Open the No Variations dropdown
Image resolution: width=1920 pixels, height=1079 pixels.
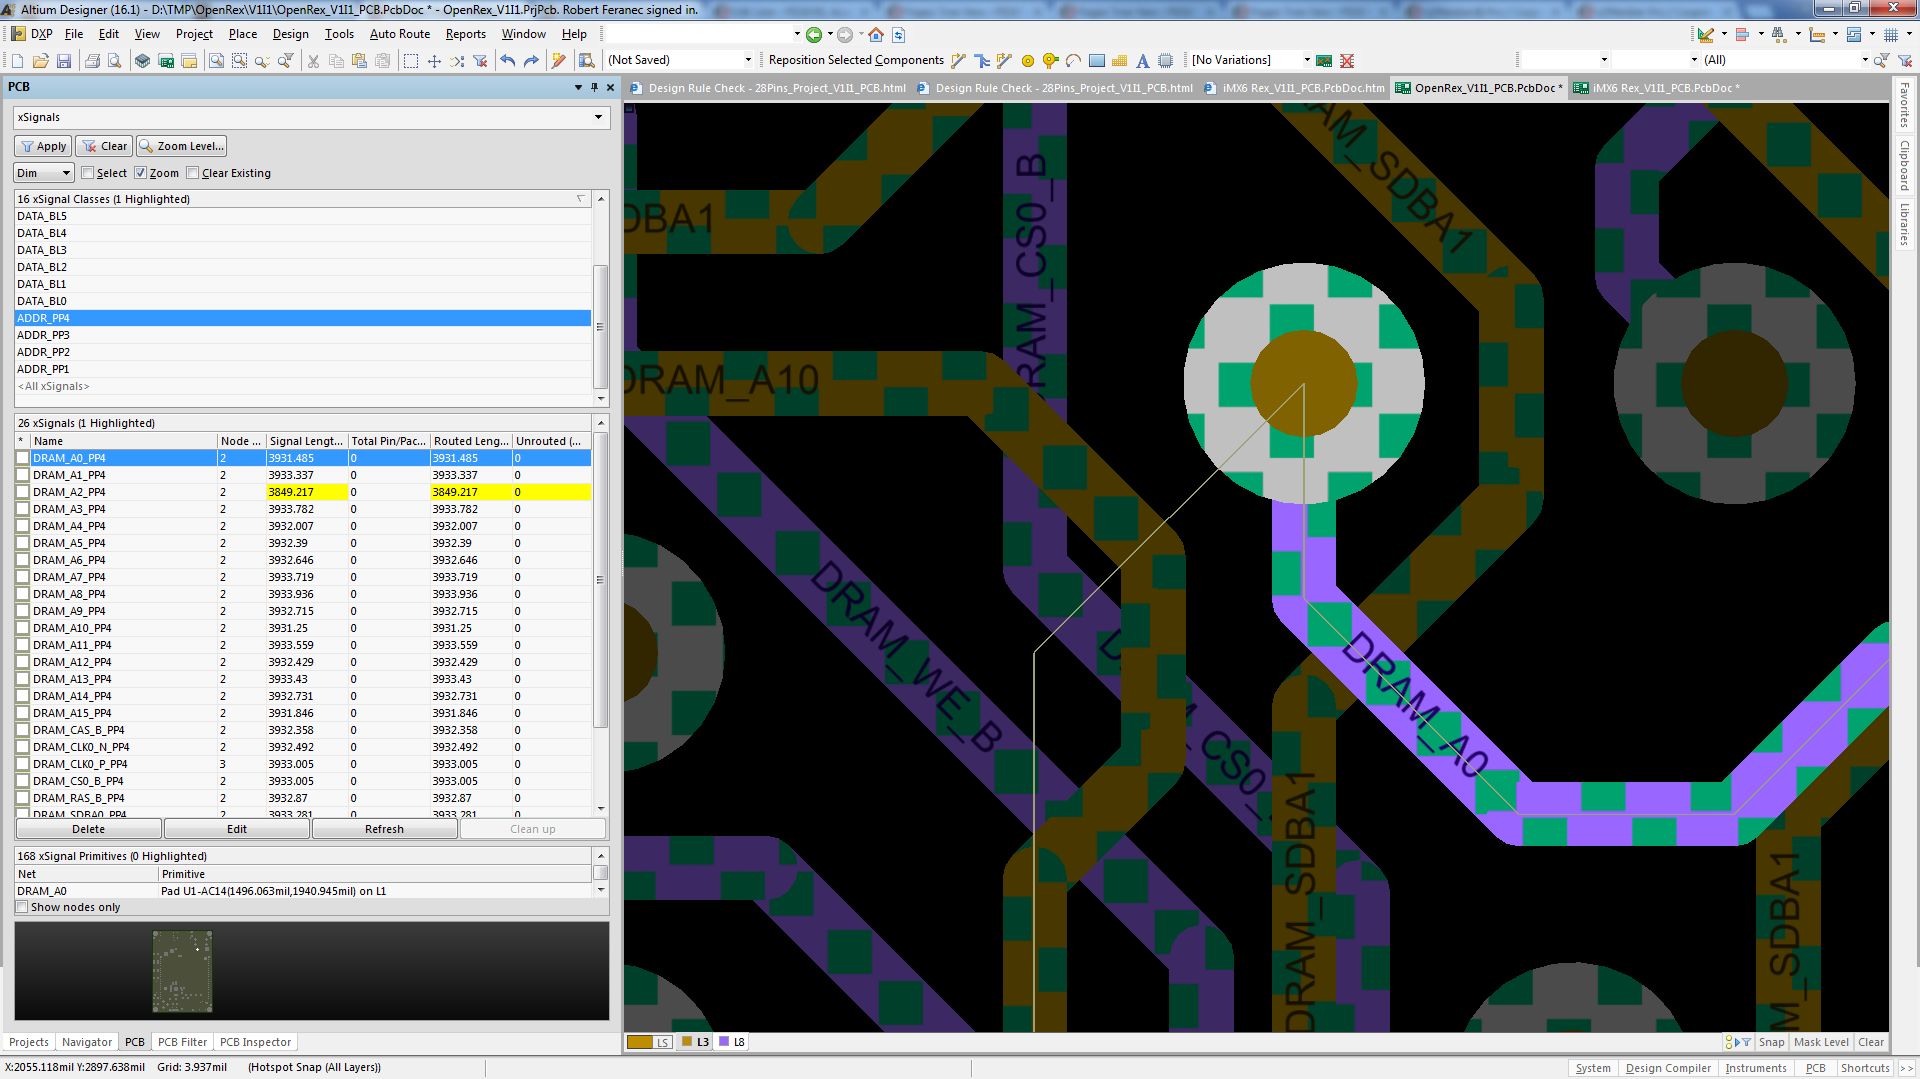tap(1306, 60)
